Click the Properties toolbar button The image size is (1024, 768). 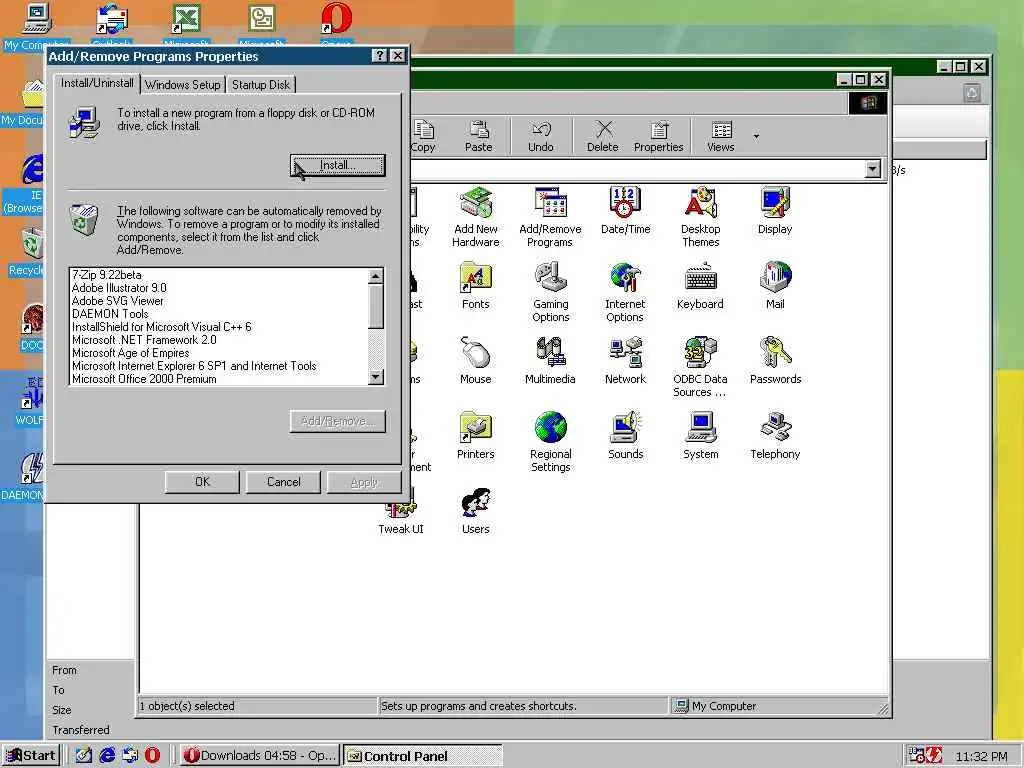(x=658, y=136)
